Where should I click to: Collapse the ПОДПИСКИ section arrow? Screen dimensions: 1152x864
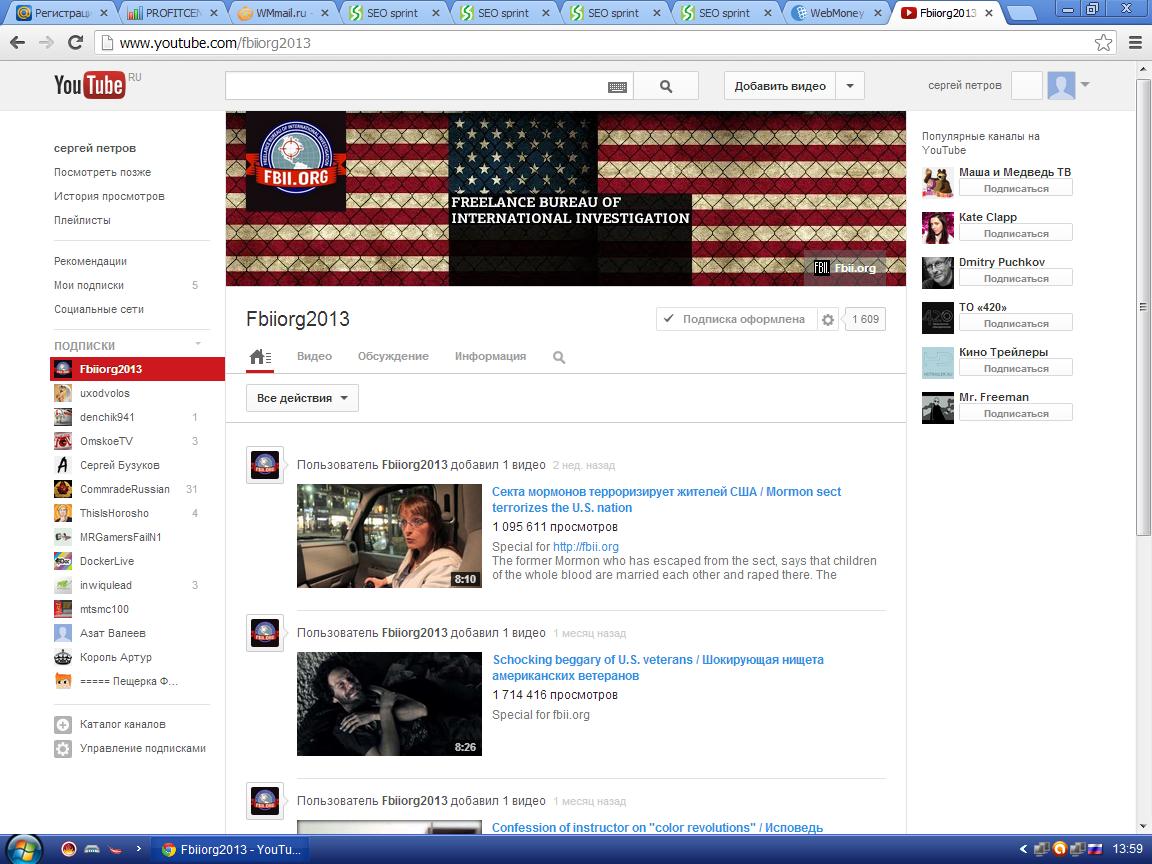tap(198, 344)
